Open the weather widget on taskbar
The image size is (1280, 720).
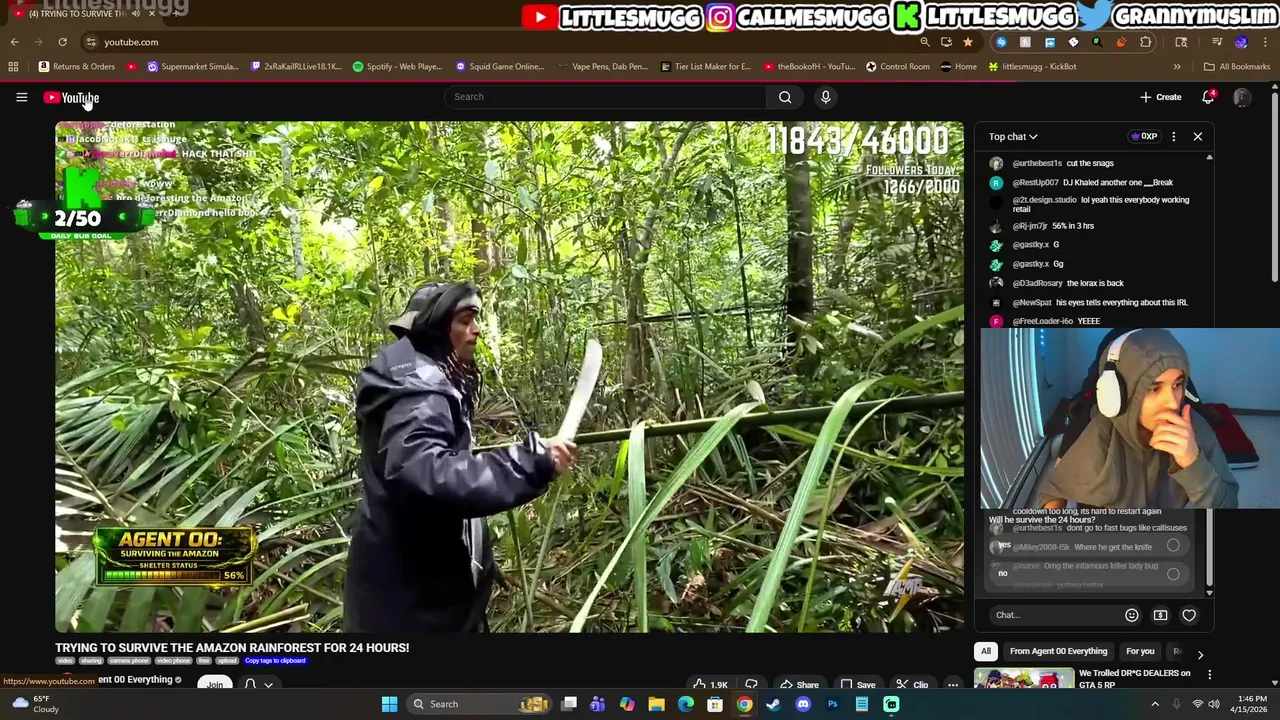coord(35,704)
